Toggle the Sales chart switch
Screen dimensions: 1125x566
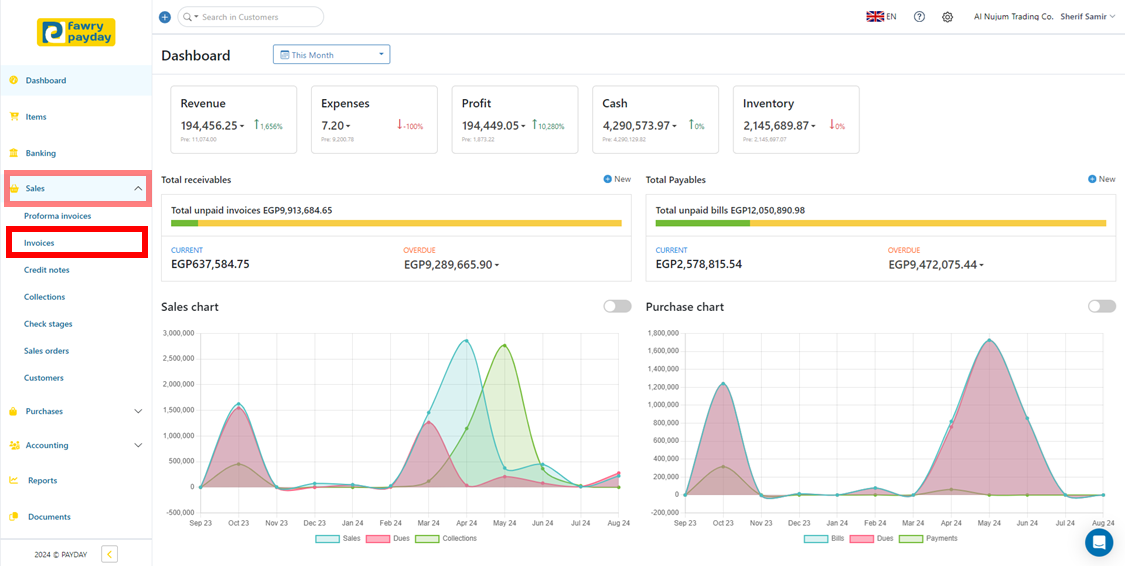(x=617, y=306)
